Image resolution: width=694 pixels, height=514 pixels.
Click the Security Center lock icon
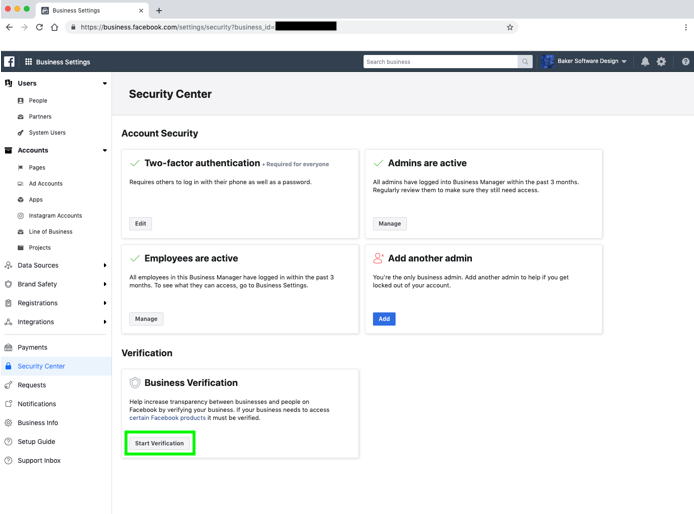pyautogui.click(x=8, y=366)
